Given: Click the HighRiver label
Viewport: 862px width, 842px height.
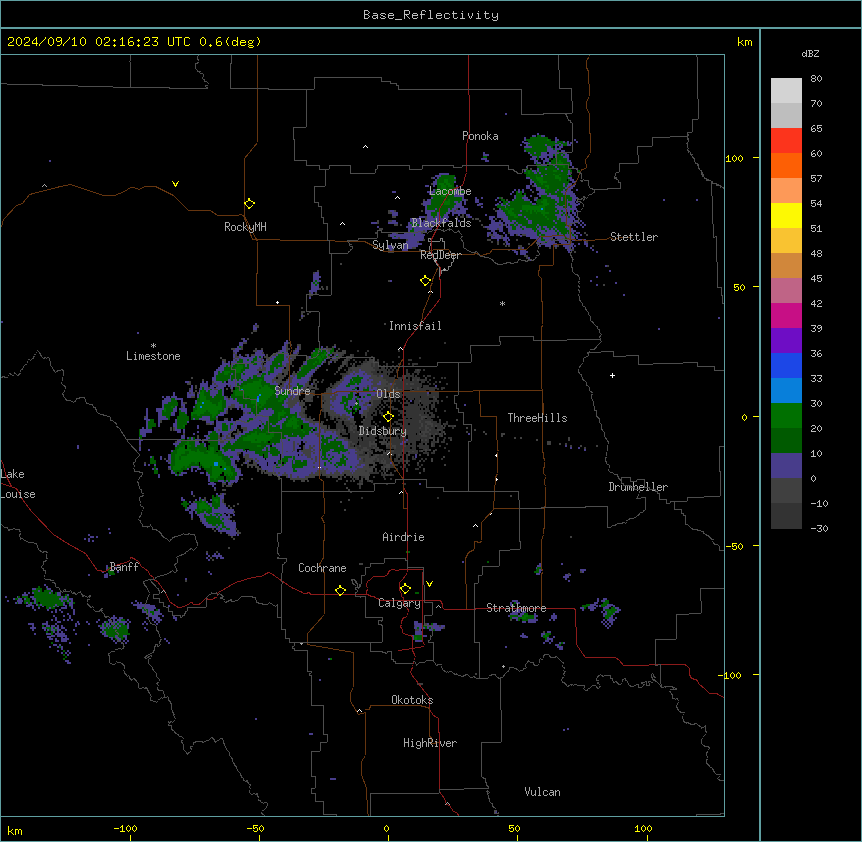Looking at the screenshot, I should (430, 743).
